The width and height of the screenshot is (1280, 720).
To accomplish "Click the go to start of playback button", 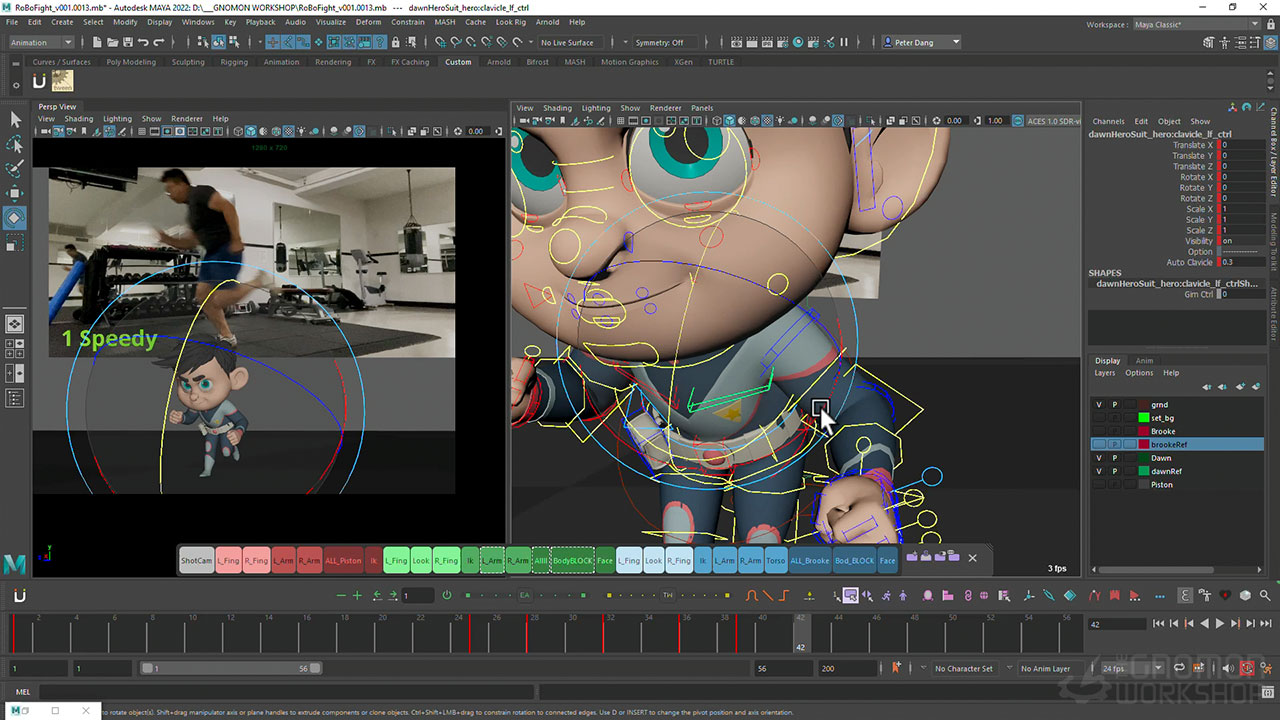I will coord(1158,624).
